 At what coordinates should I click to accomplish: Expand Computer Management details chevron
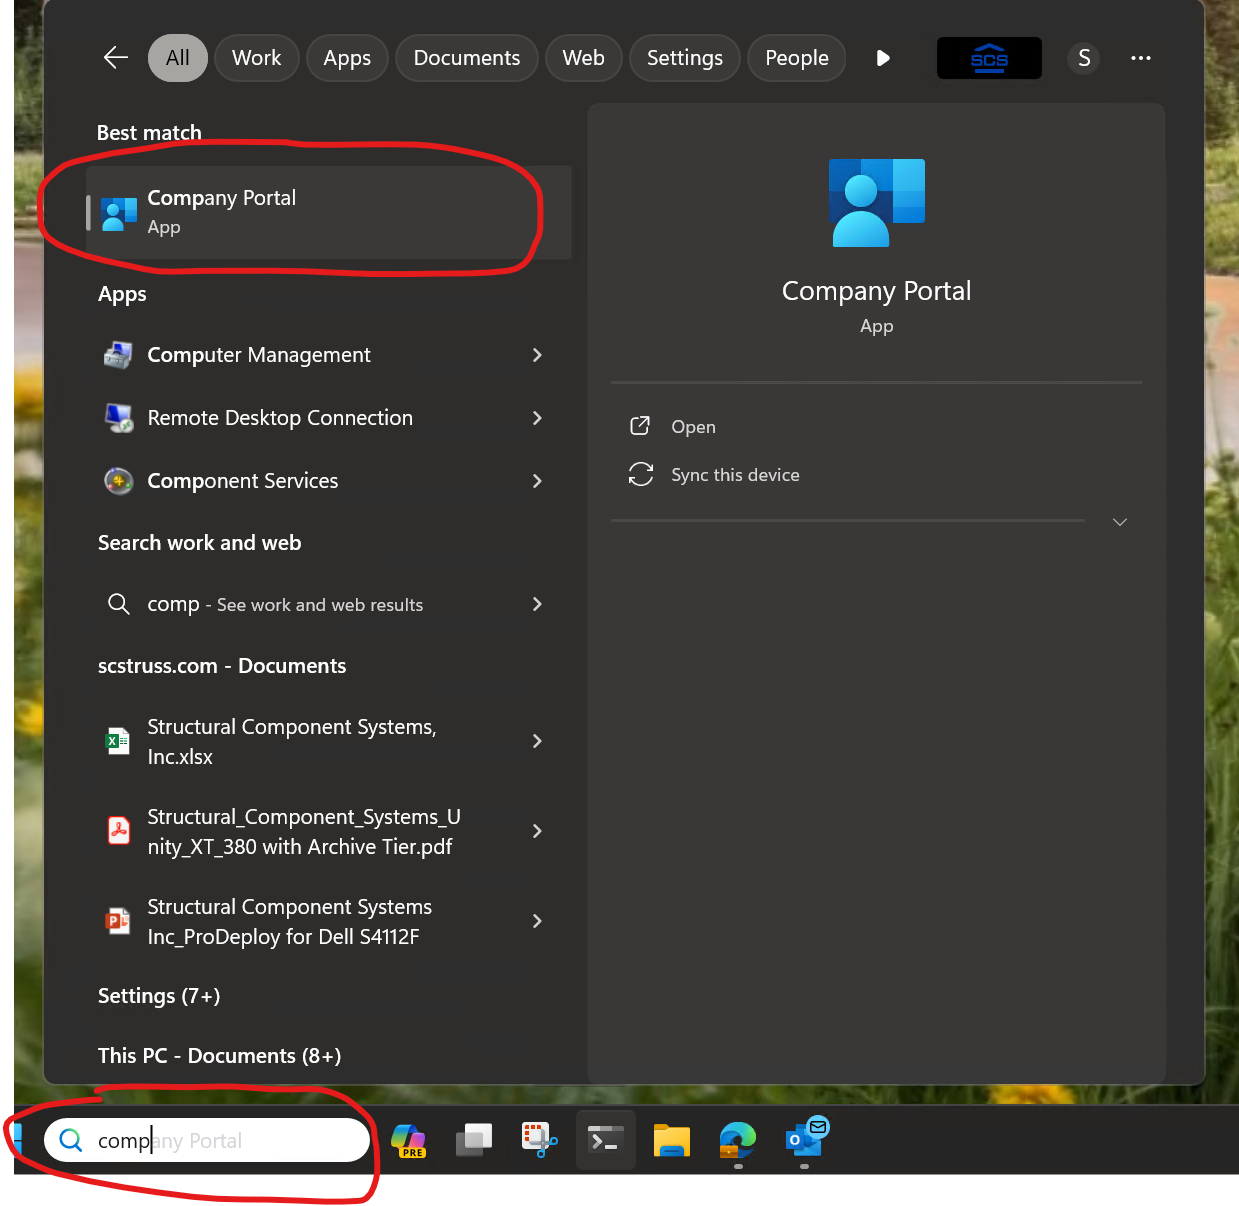point(537,355)
